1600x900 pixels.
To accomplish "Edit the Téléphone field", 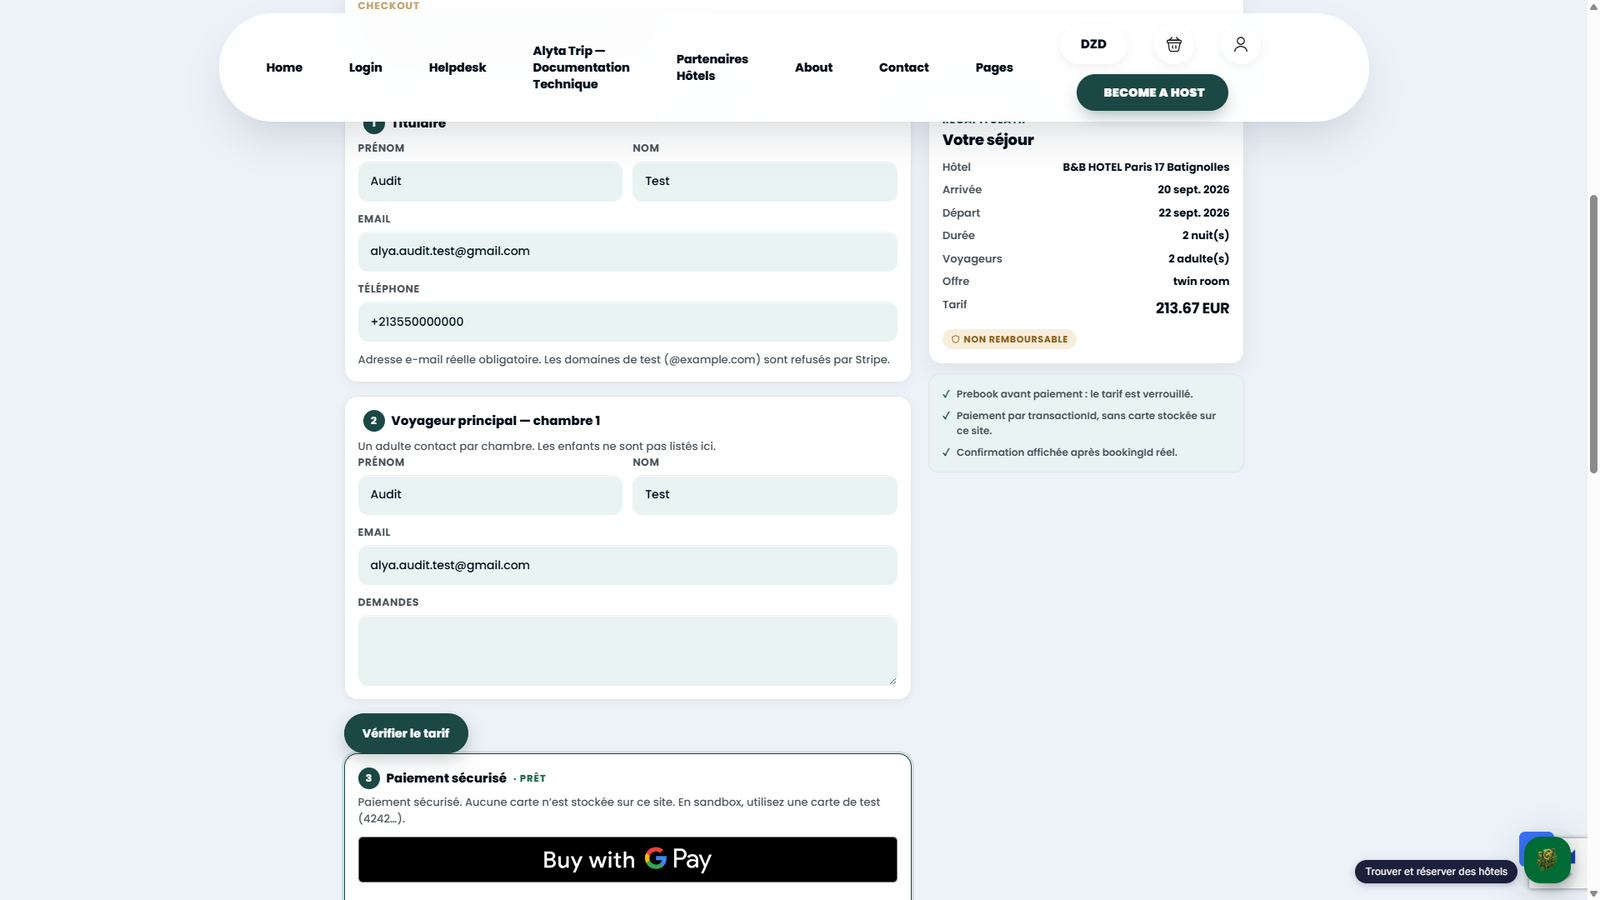I will tap(628, 322).
